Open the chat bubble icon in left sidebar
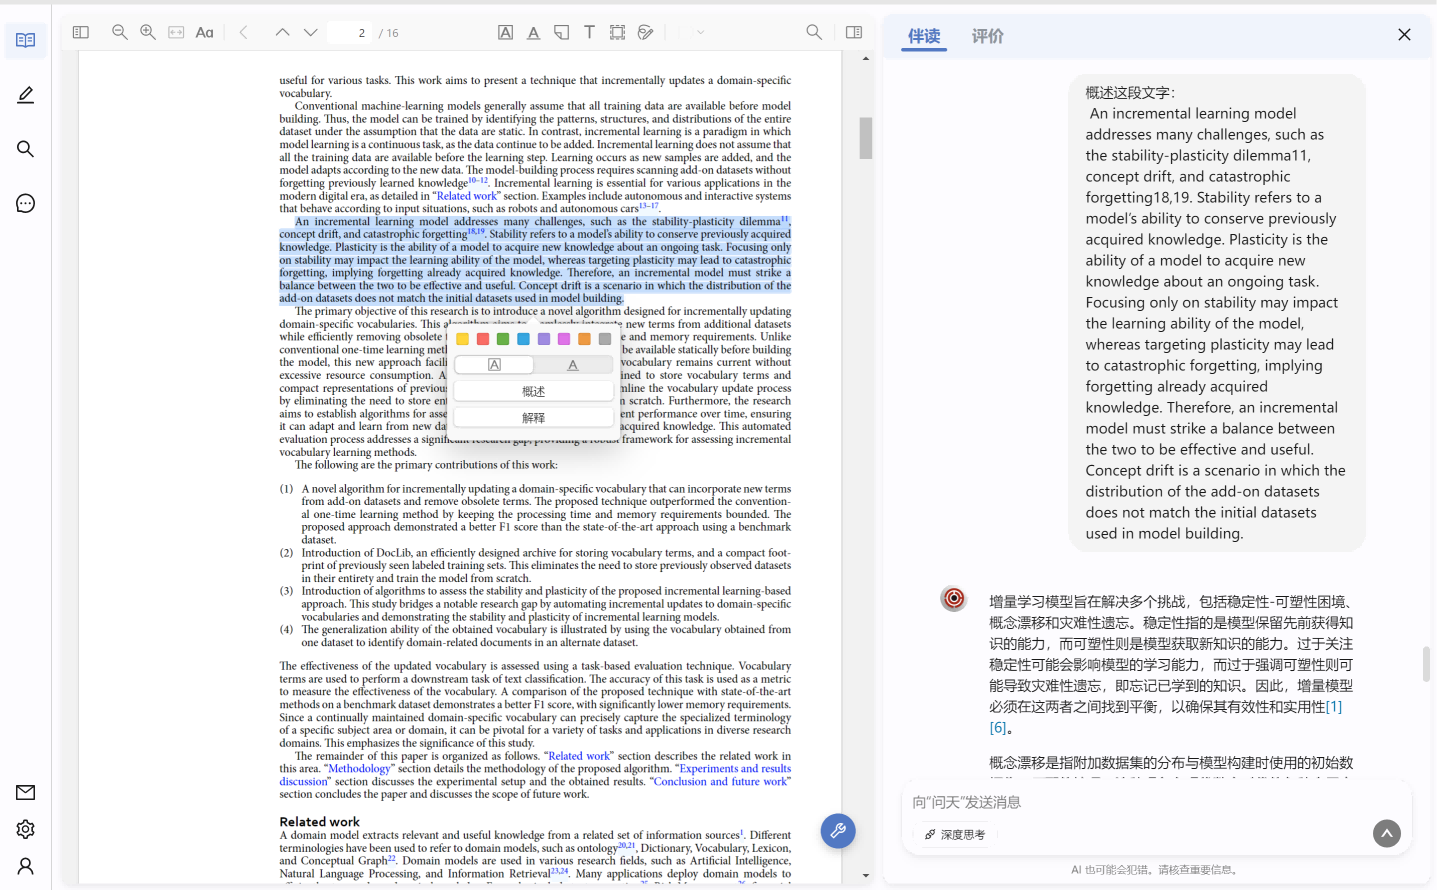 (26, 204)
